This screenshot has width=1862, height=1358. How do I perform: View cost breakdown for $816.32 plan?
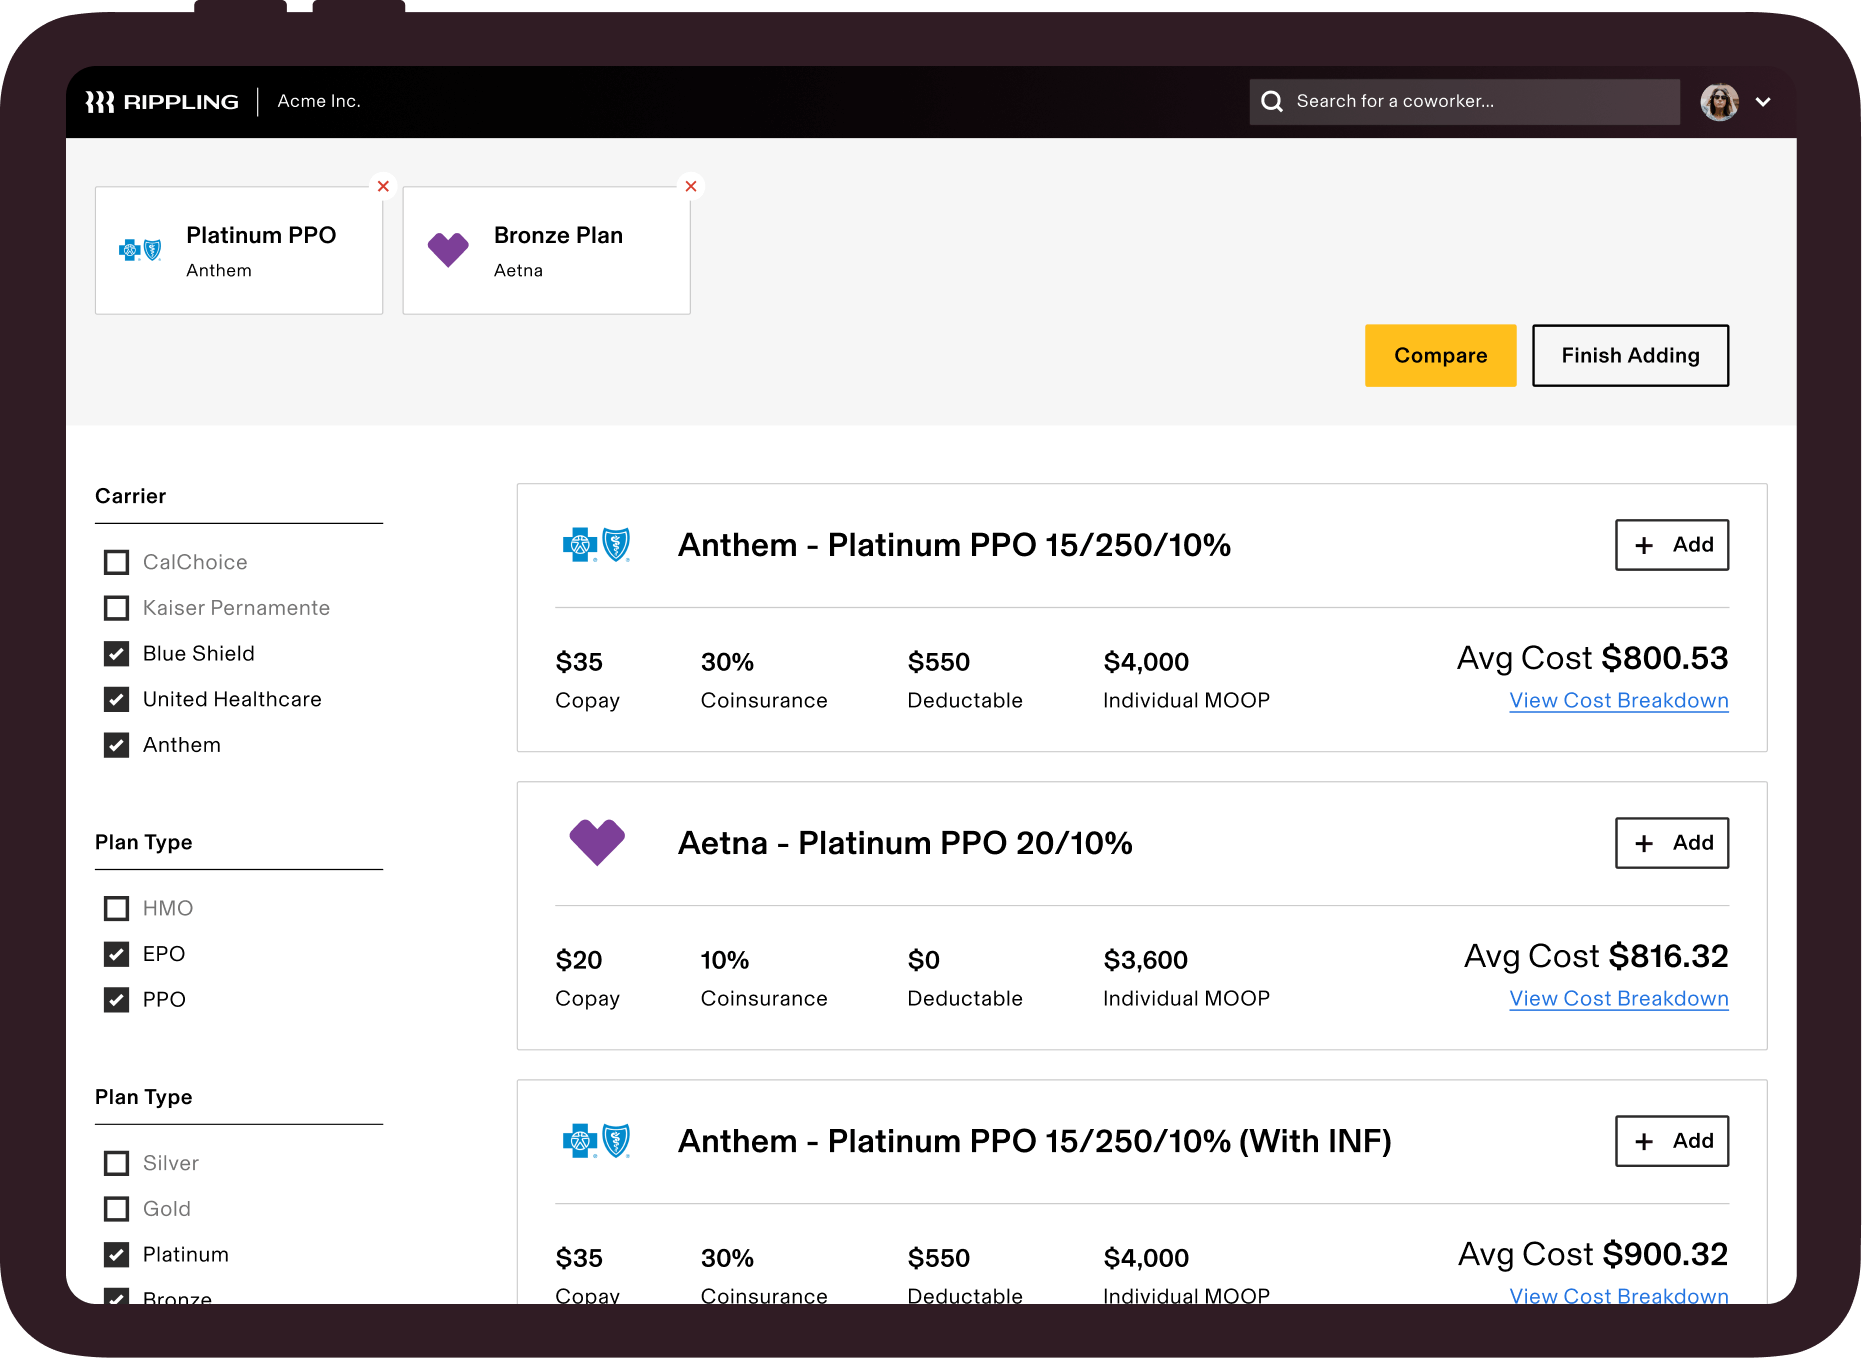1619,999
